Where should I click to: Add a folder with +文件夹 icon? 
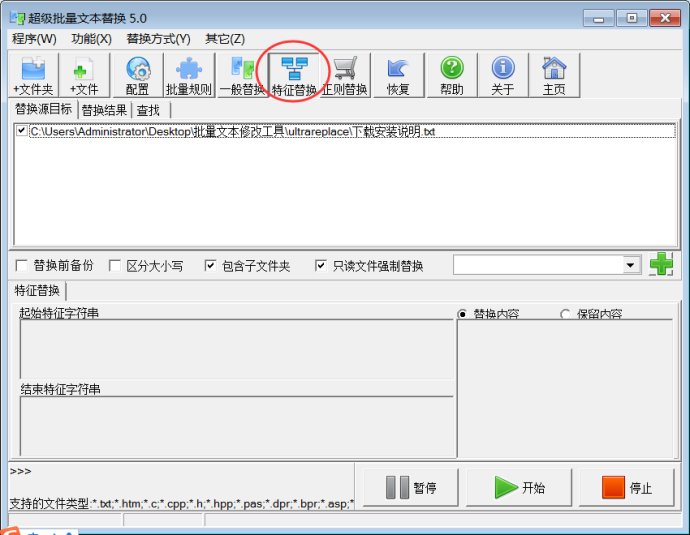(x=33, y=75)
